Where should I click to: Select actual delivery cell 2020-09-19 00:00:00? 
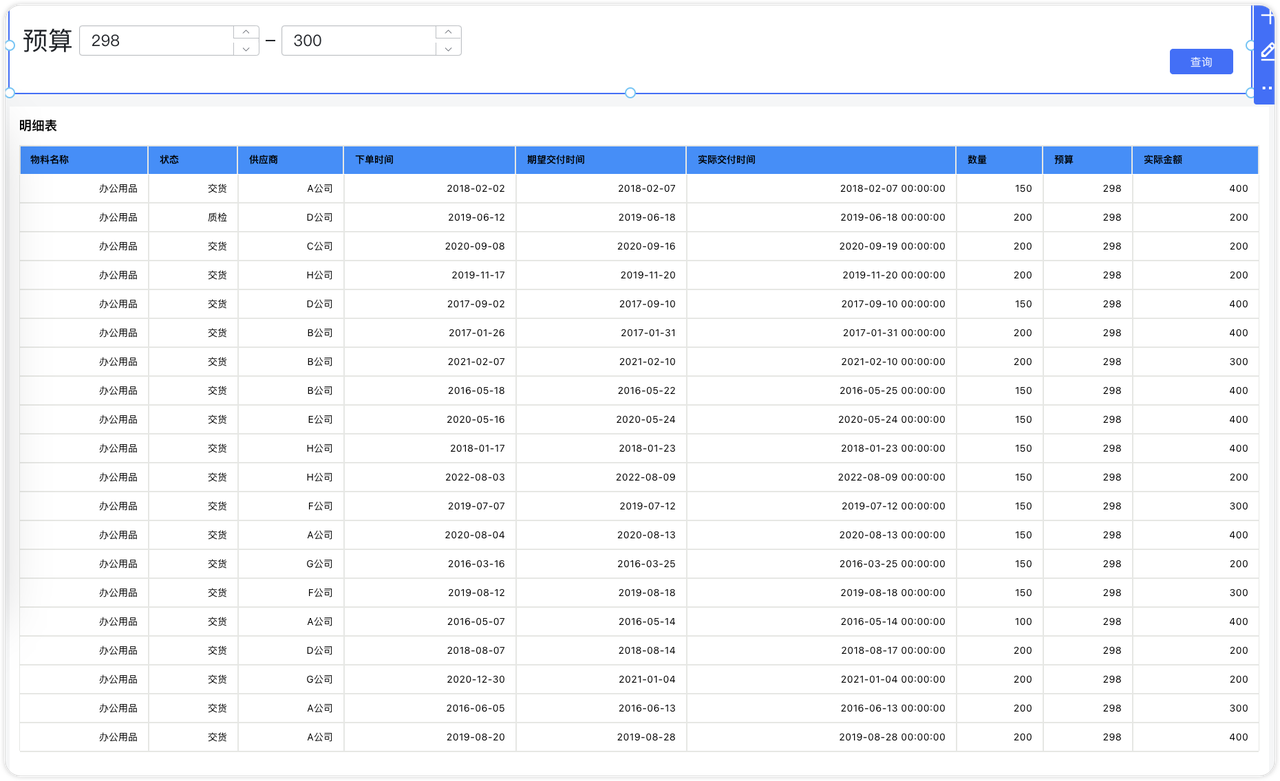[x=821, y=246]
